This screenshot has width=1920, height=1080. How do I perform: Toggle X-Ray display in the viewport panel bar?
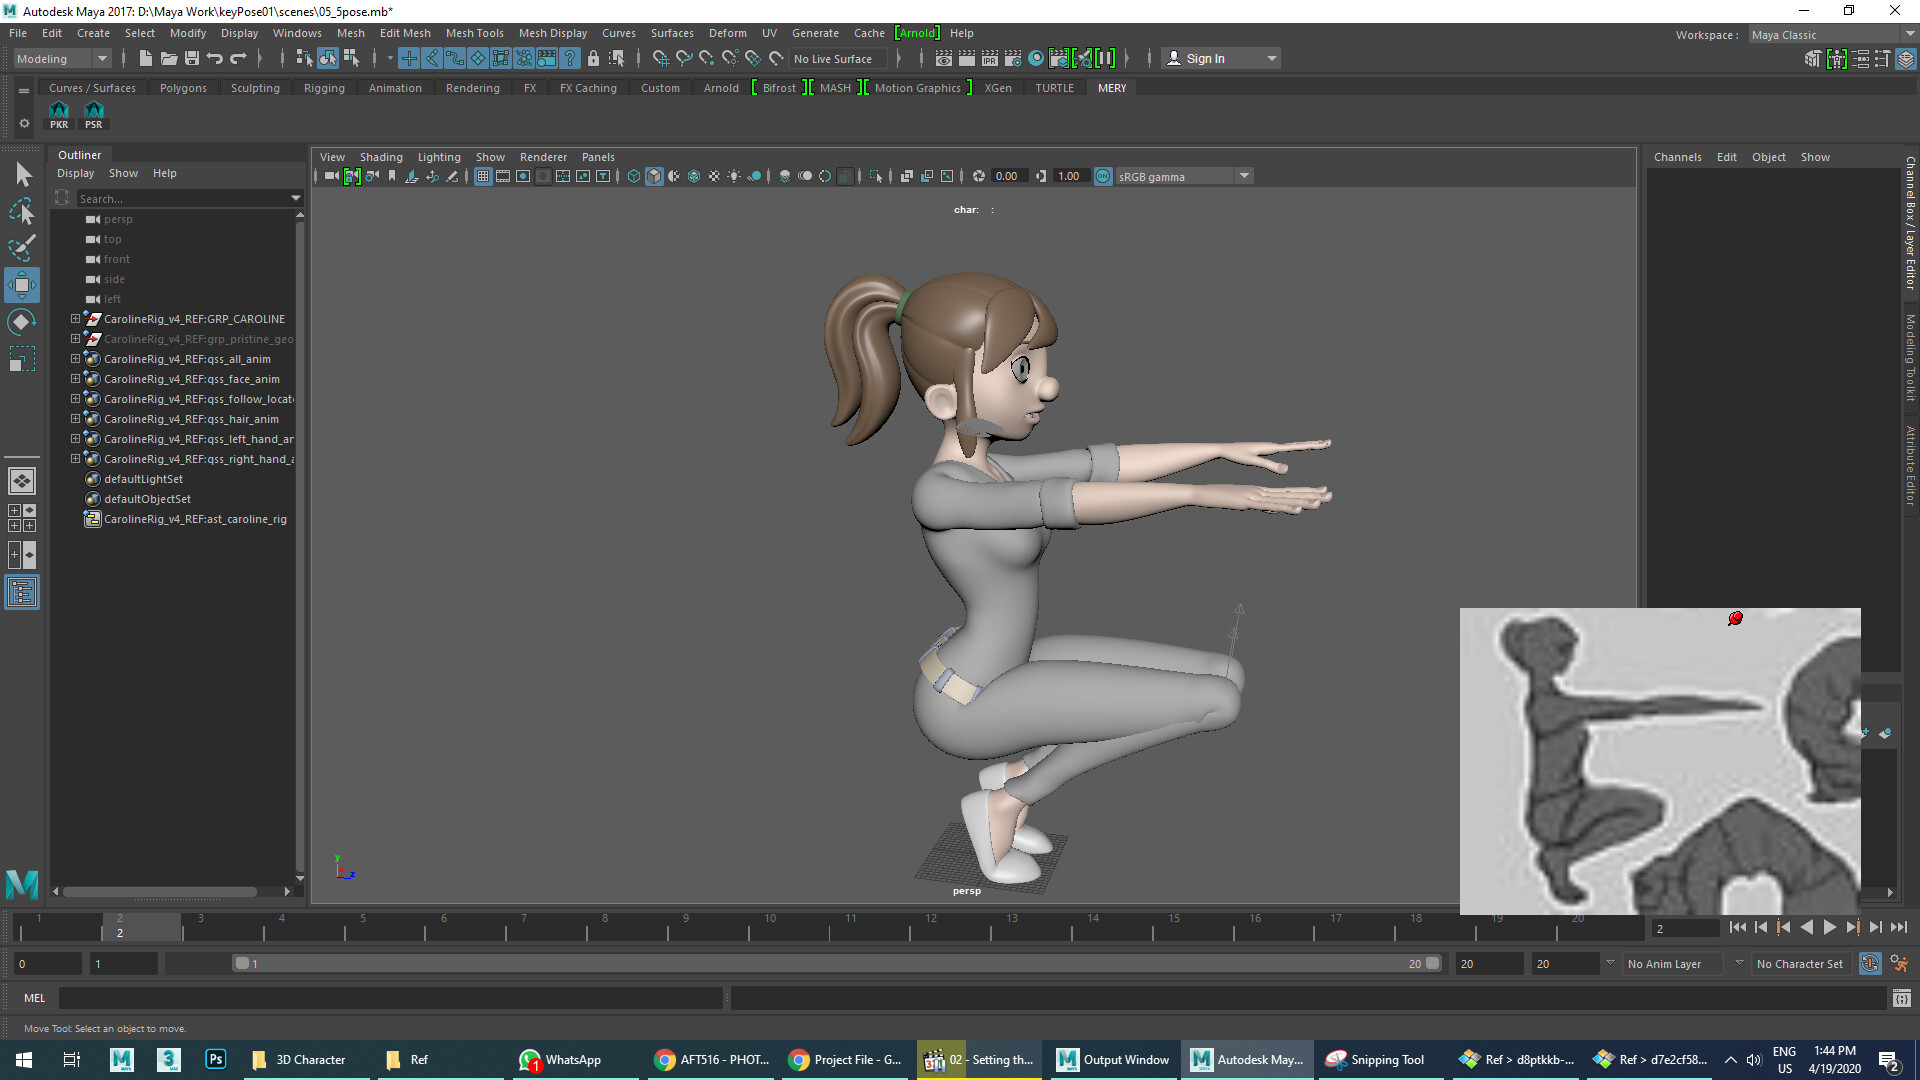tap(785, 176)
